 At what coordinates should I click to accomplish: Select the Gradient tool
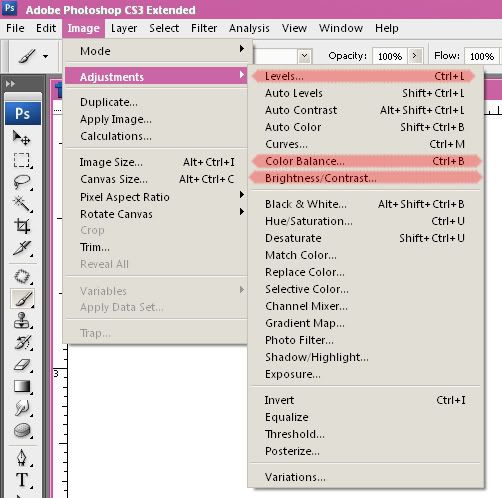22,386
